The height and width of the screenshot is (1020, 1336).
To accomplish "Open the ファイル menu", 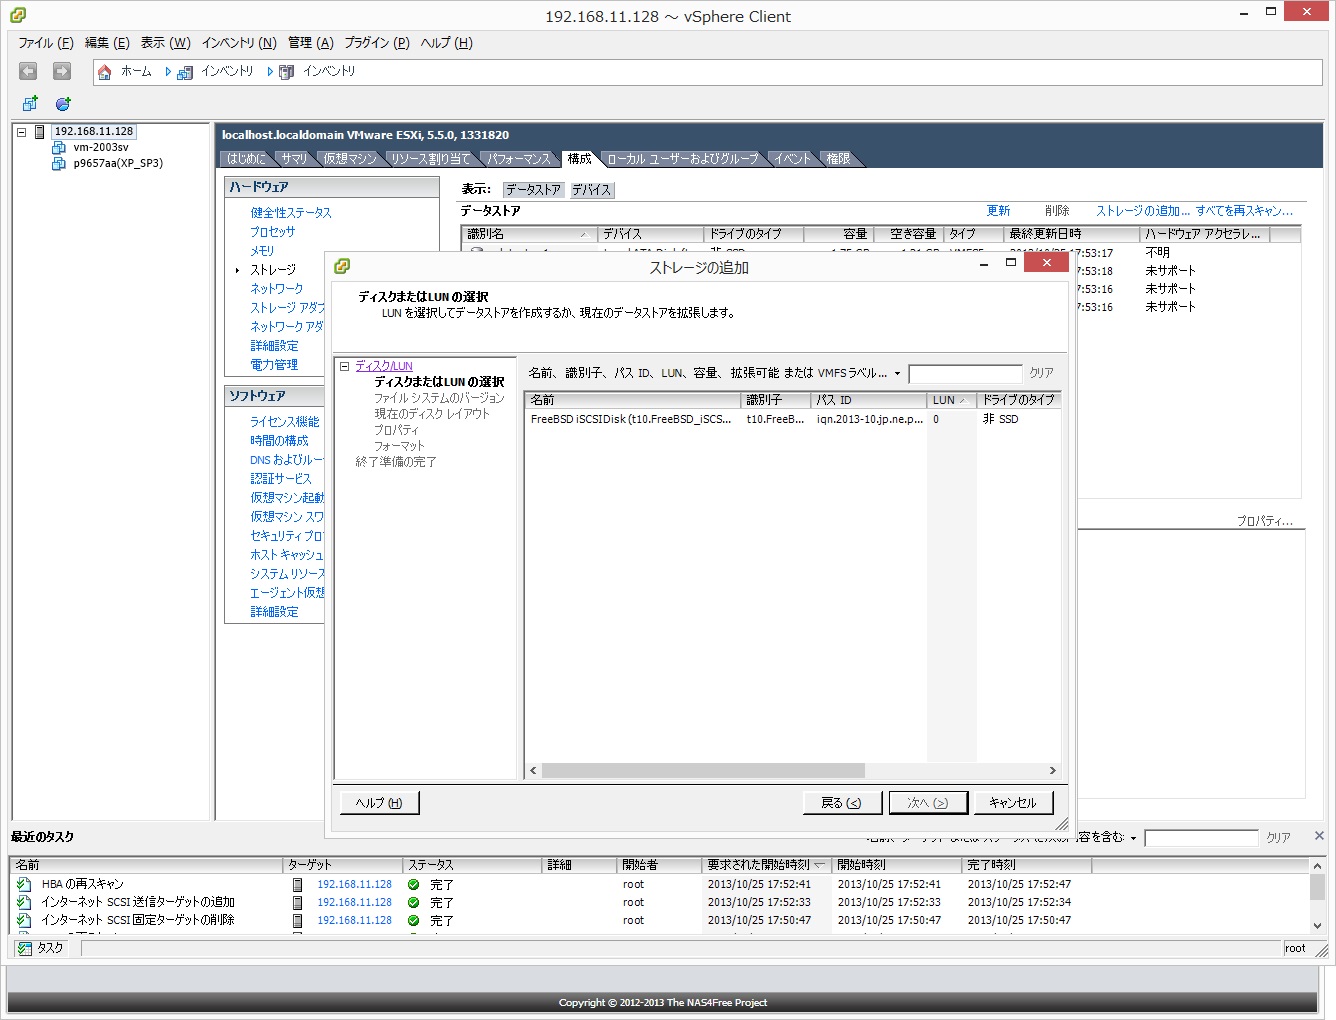I will [x=46, y=43].
